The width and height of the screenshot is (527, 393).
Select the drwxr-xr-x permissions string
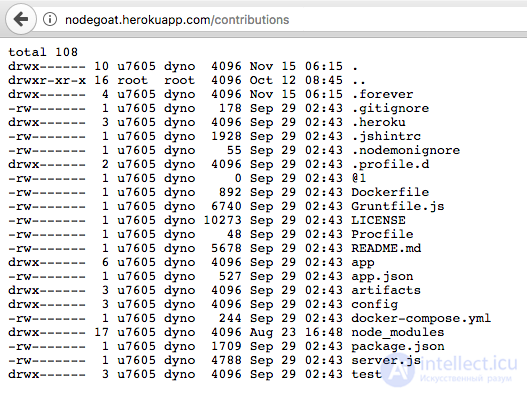[47, 80]
